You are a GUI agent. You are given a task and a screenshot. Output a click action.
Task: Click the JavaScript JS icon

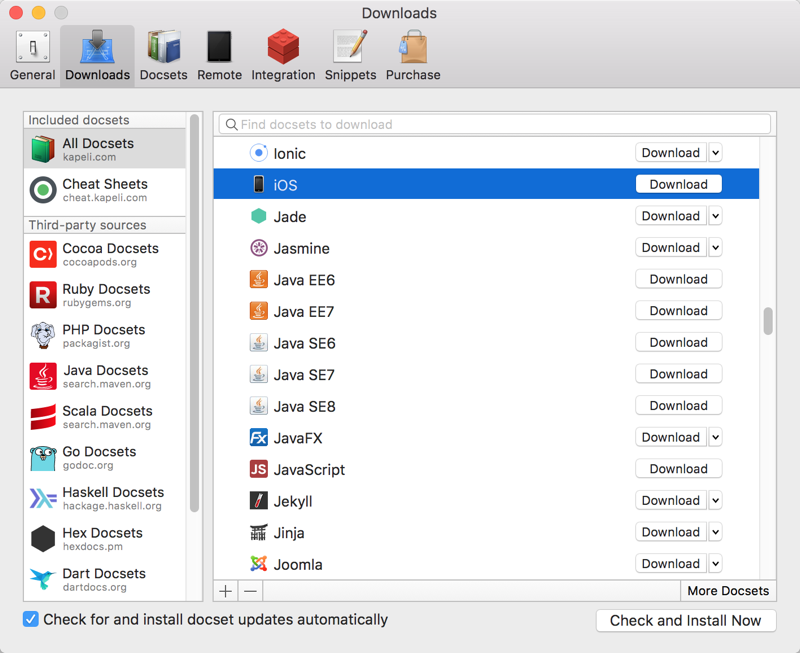point(259,469)
